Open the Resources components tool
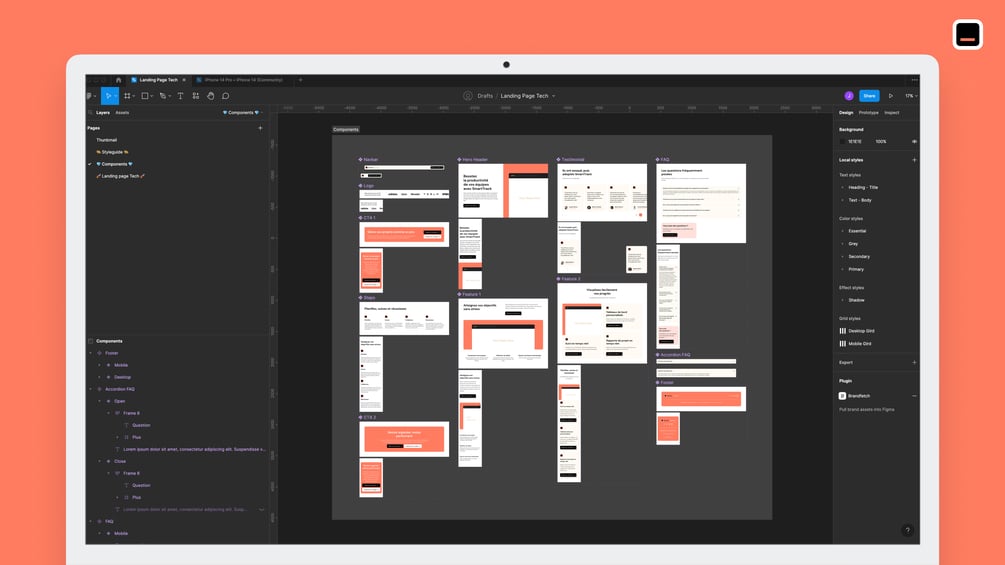The image size is (1005, 565). 195,96
